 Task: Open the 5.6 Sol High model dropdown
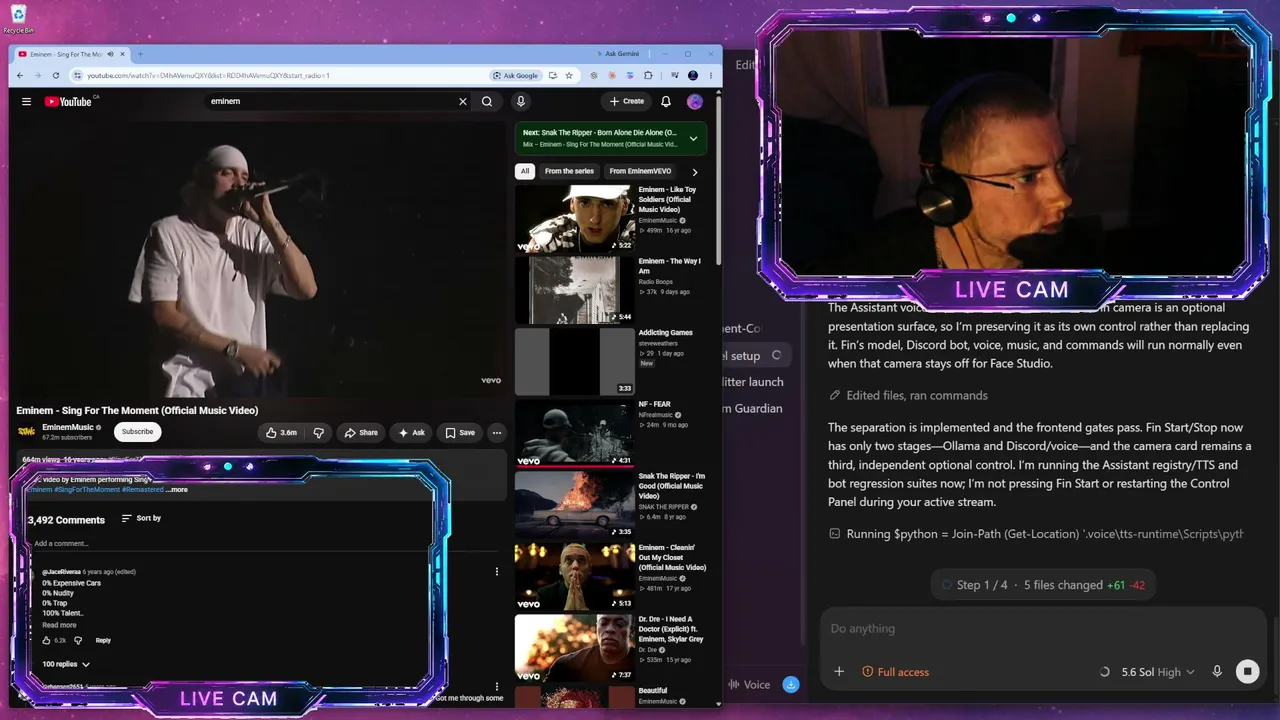coord(1158,672)
